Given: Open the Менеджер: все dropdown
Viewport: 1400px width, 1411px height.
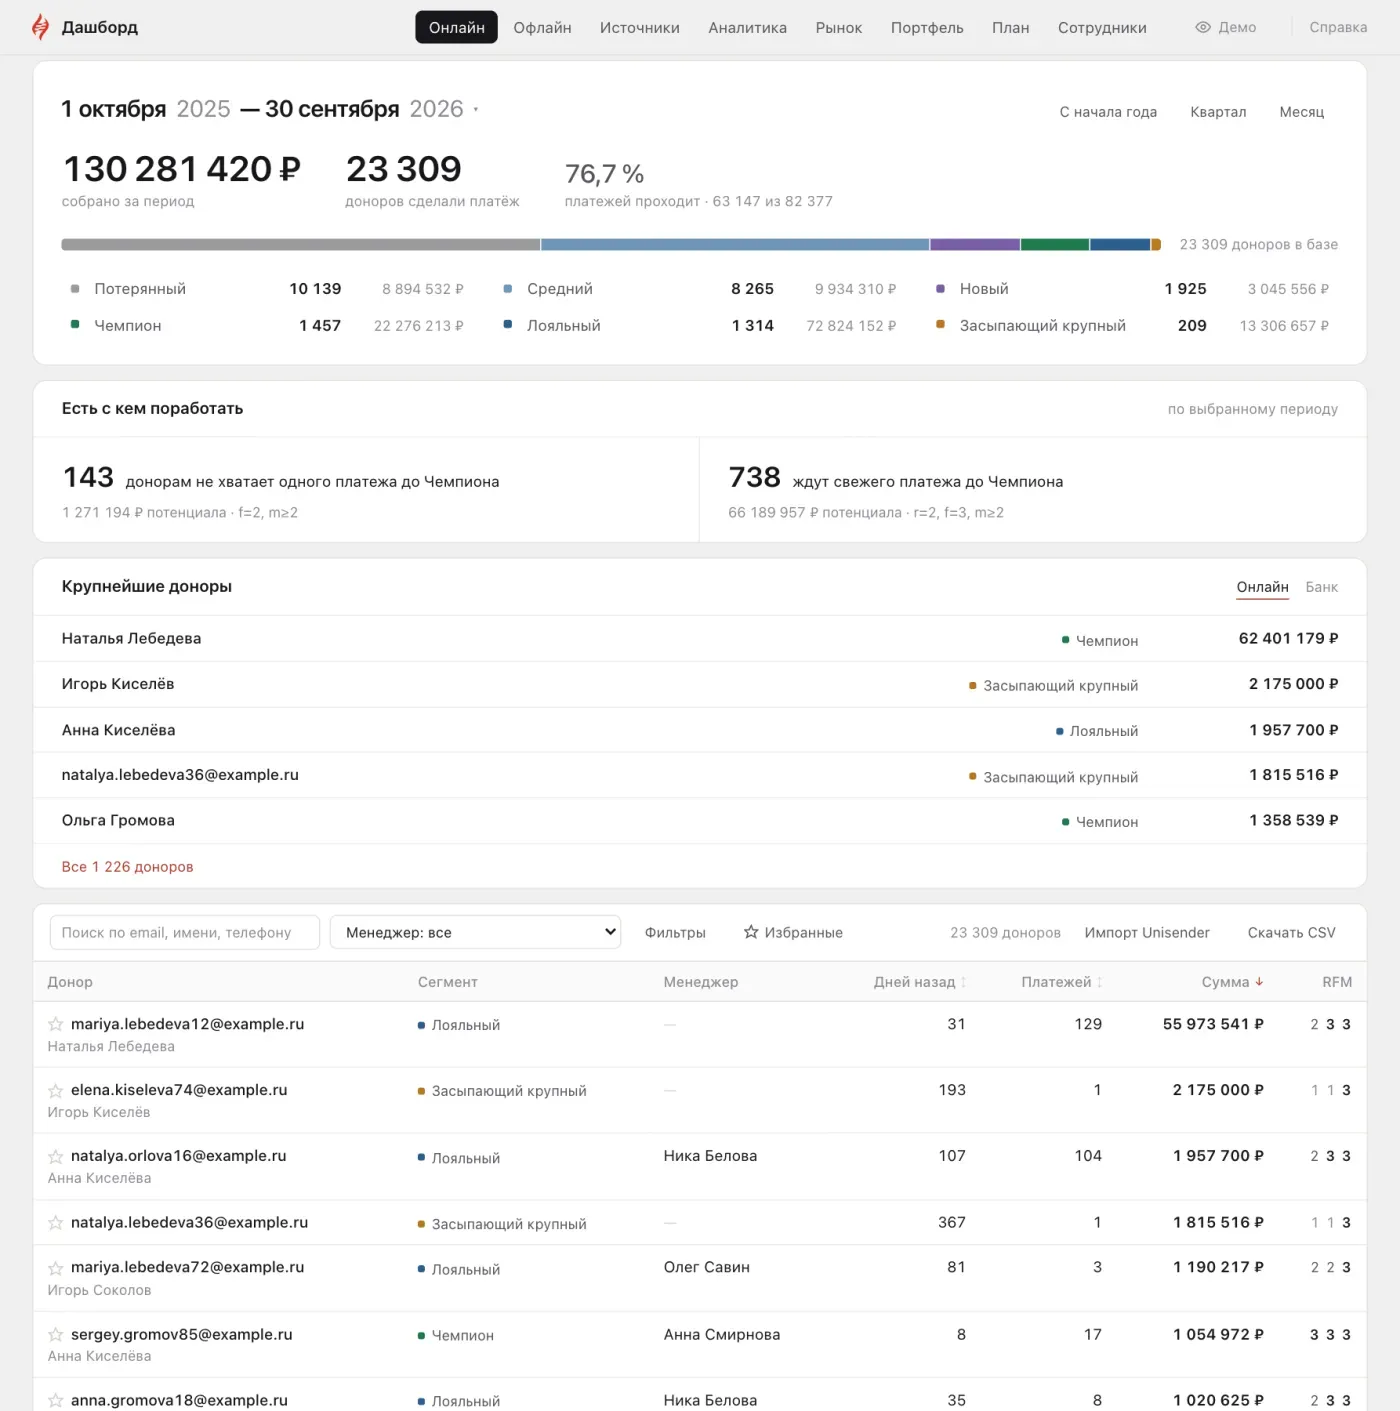Looking at the screenshot, I should tap(475, 932).
